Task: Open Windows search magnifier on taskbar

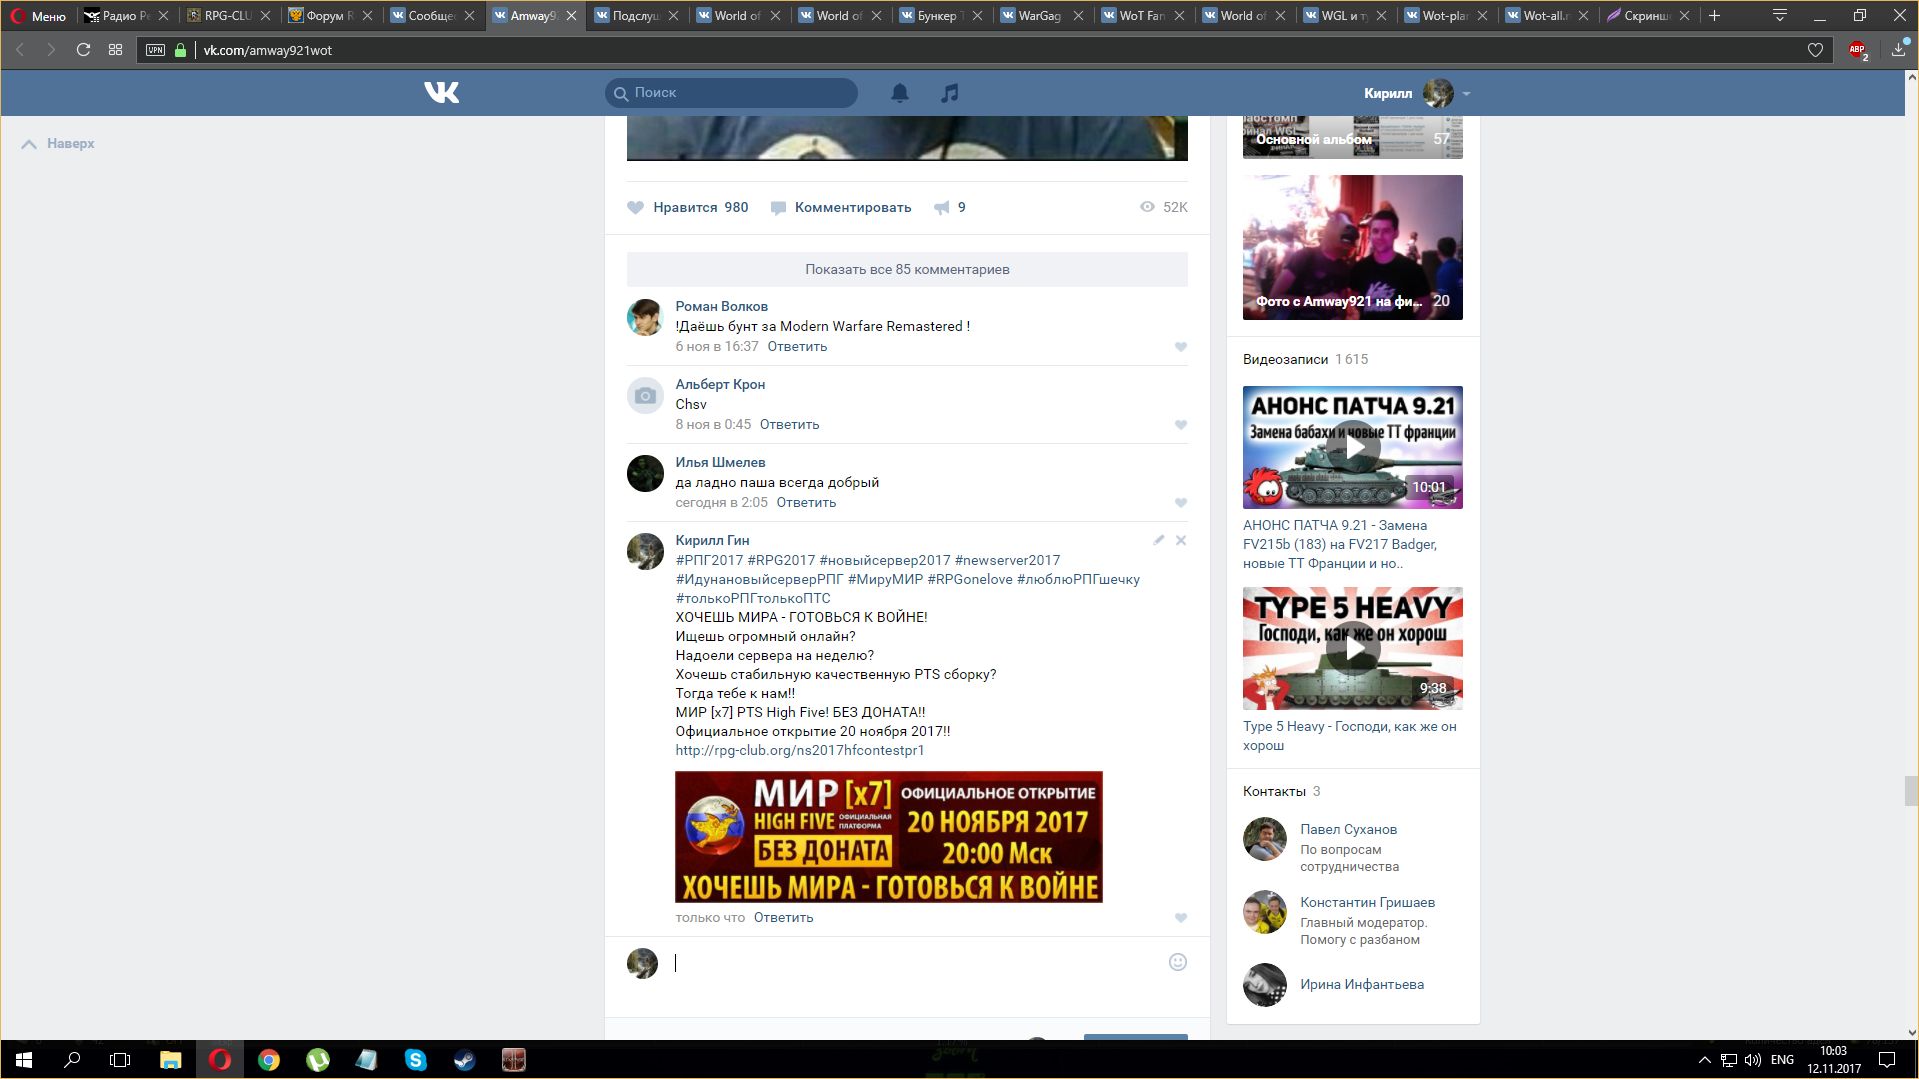Action: (x=72, y=1060)
